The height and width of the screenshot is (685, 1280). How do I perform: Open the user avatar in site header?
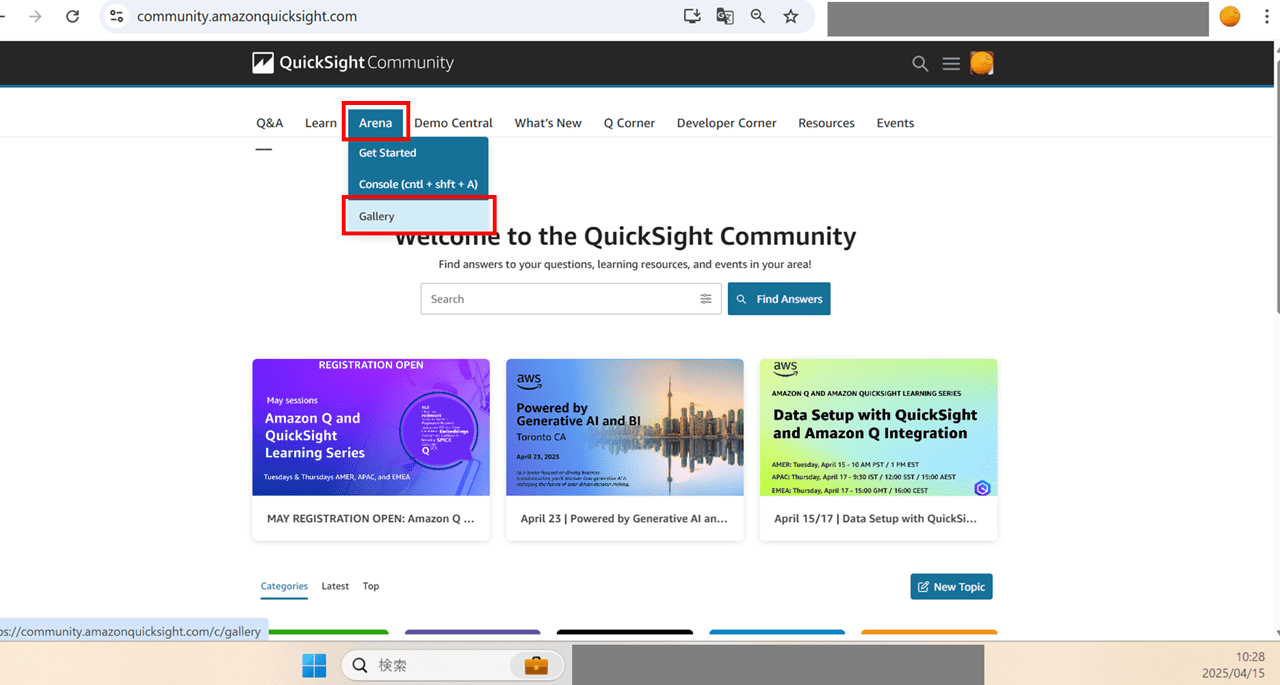click(982, 64)
